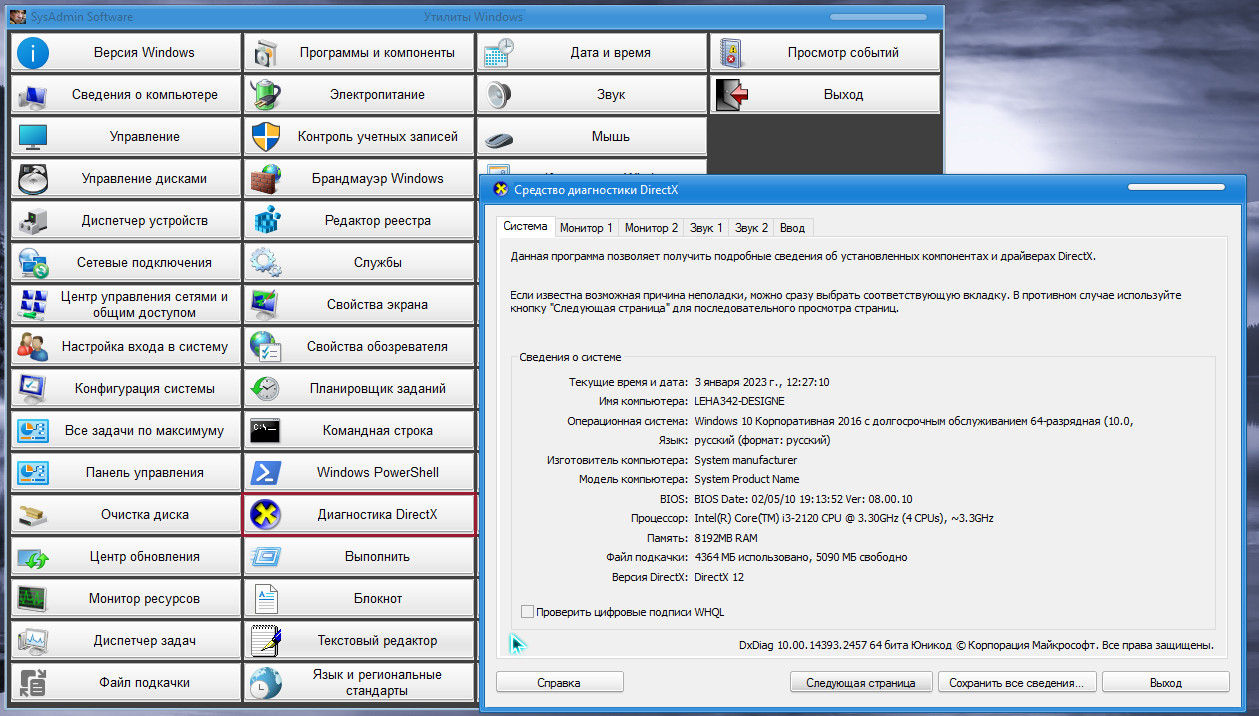Switch to the Монитор 2 tab
The image size is (1259, 716).
pyautogui.click(x=651, y=228)
